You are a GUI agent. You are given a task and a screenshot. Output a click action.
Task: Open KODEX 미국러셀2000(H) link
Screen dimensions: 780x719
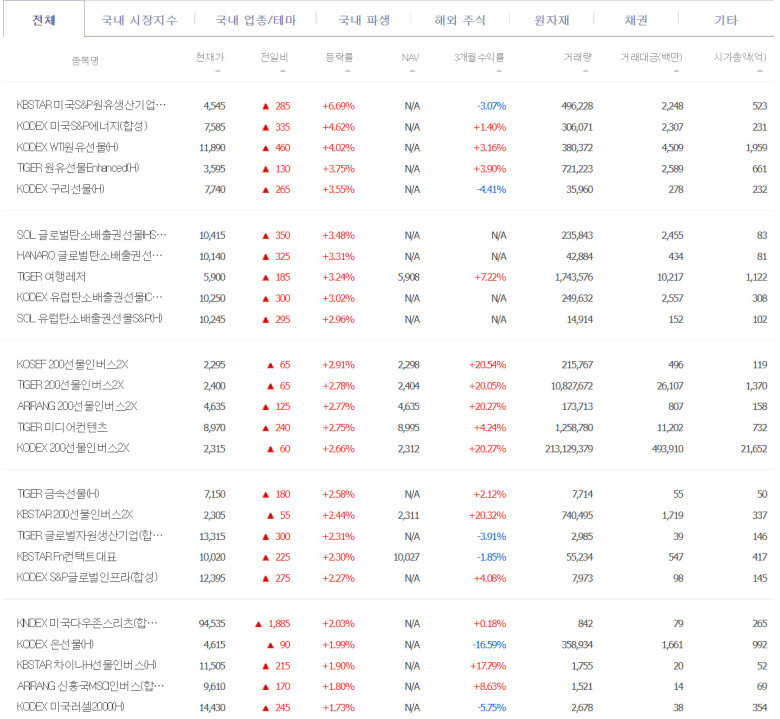(70, 707)
